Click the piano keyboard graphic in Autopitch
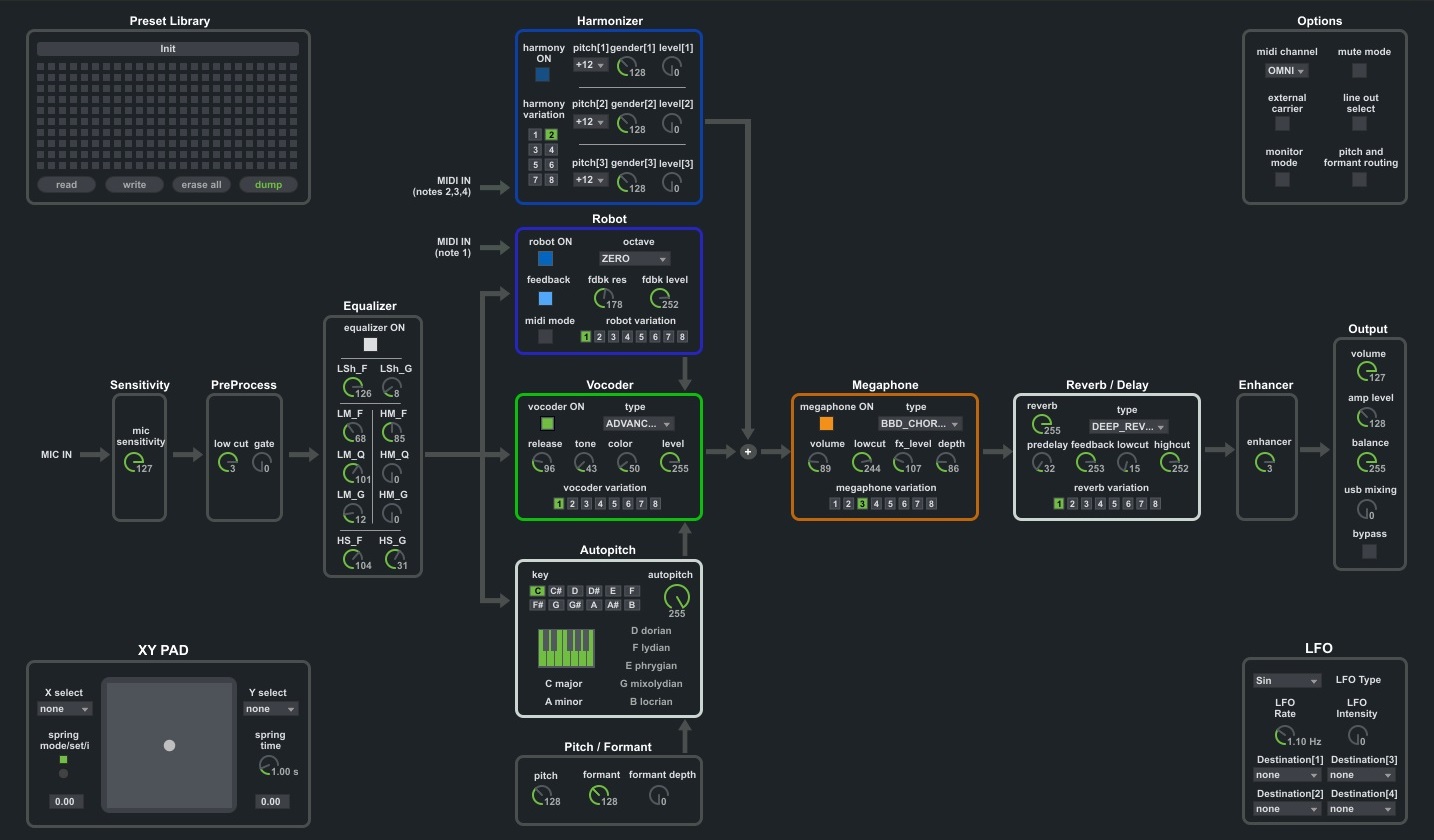This screenshot has width=1434, height=840. pyautogui.click(x=566, y=648)
